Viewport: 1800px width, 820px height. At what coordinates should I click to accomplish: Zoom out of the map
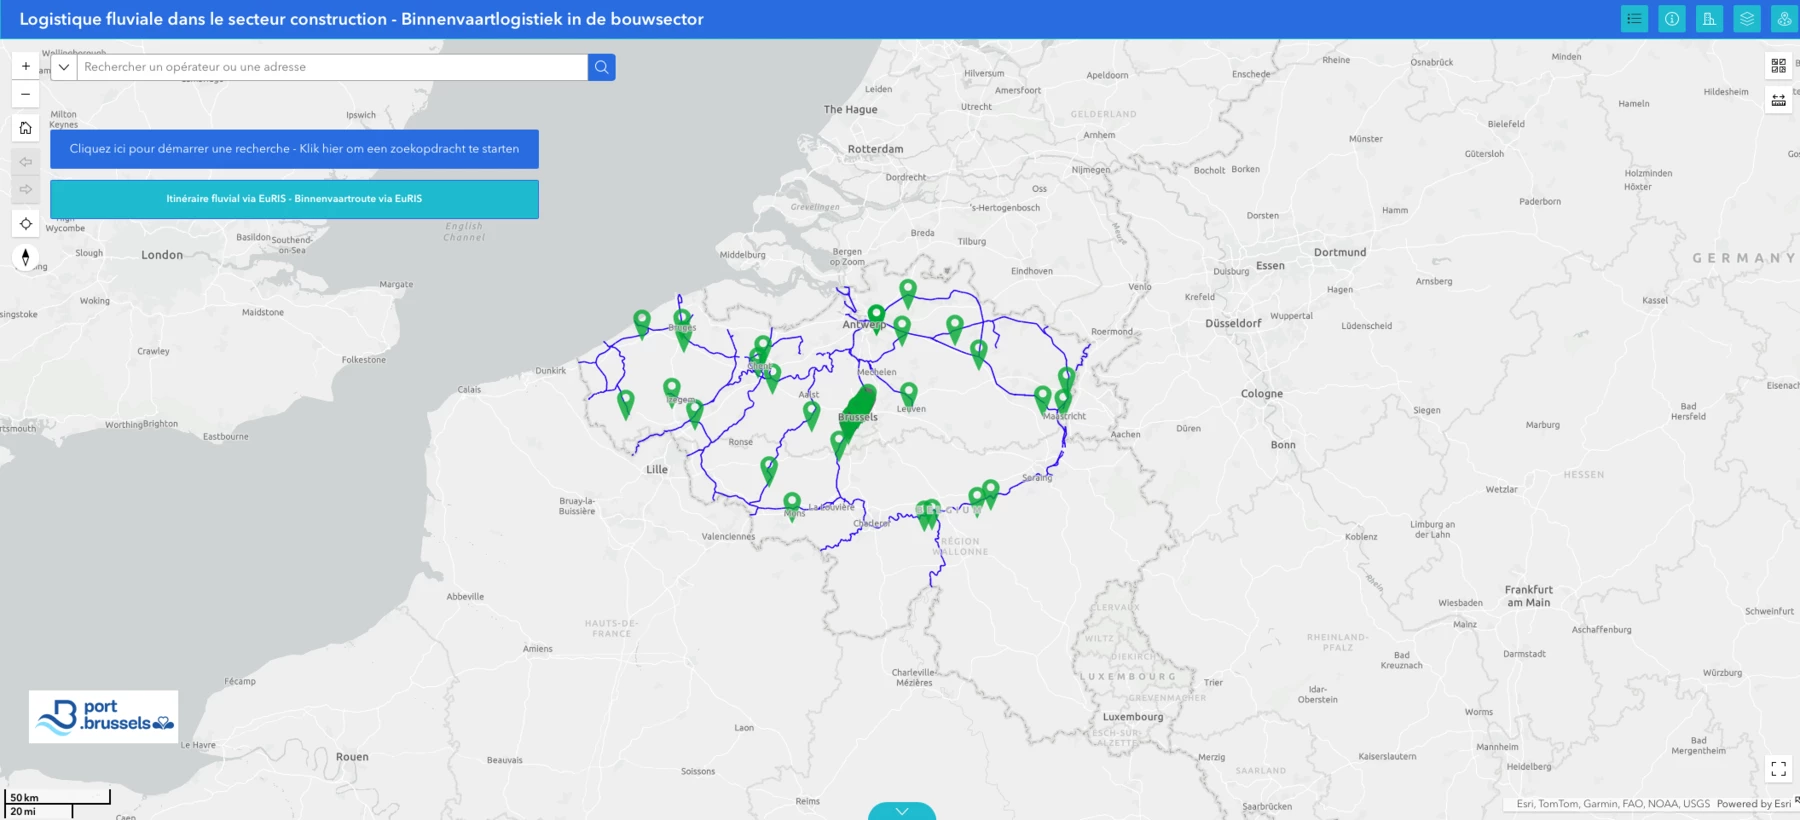25,94
